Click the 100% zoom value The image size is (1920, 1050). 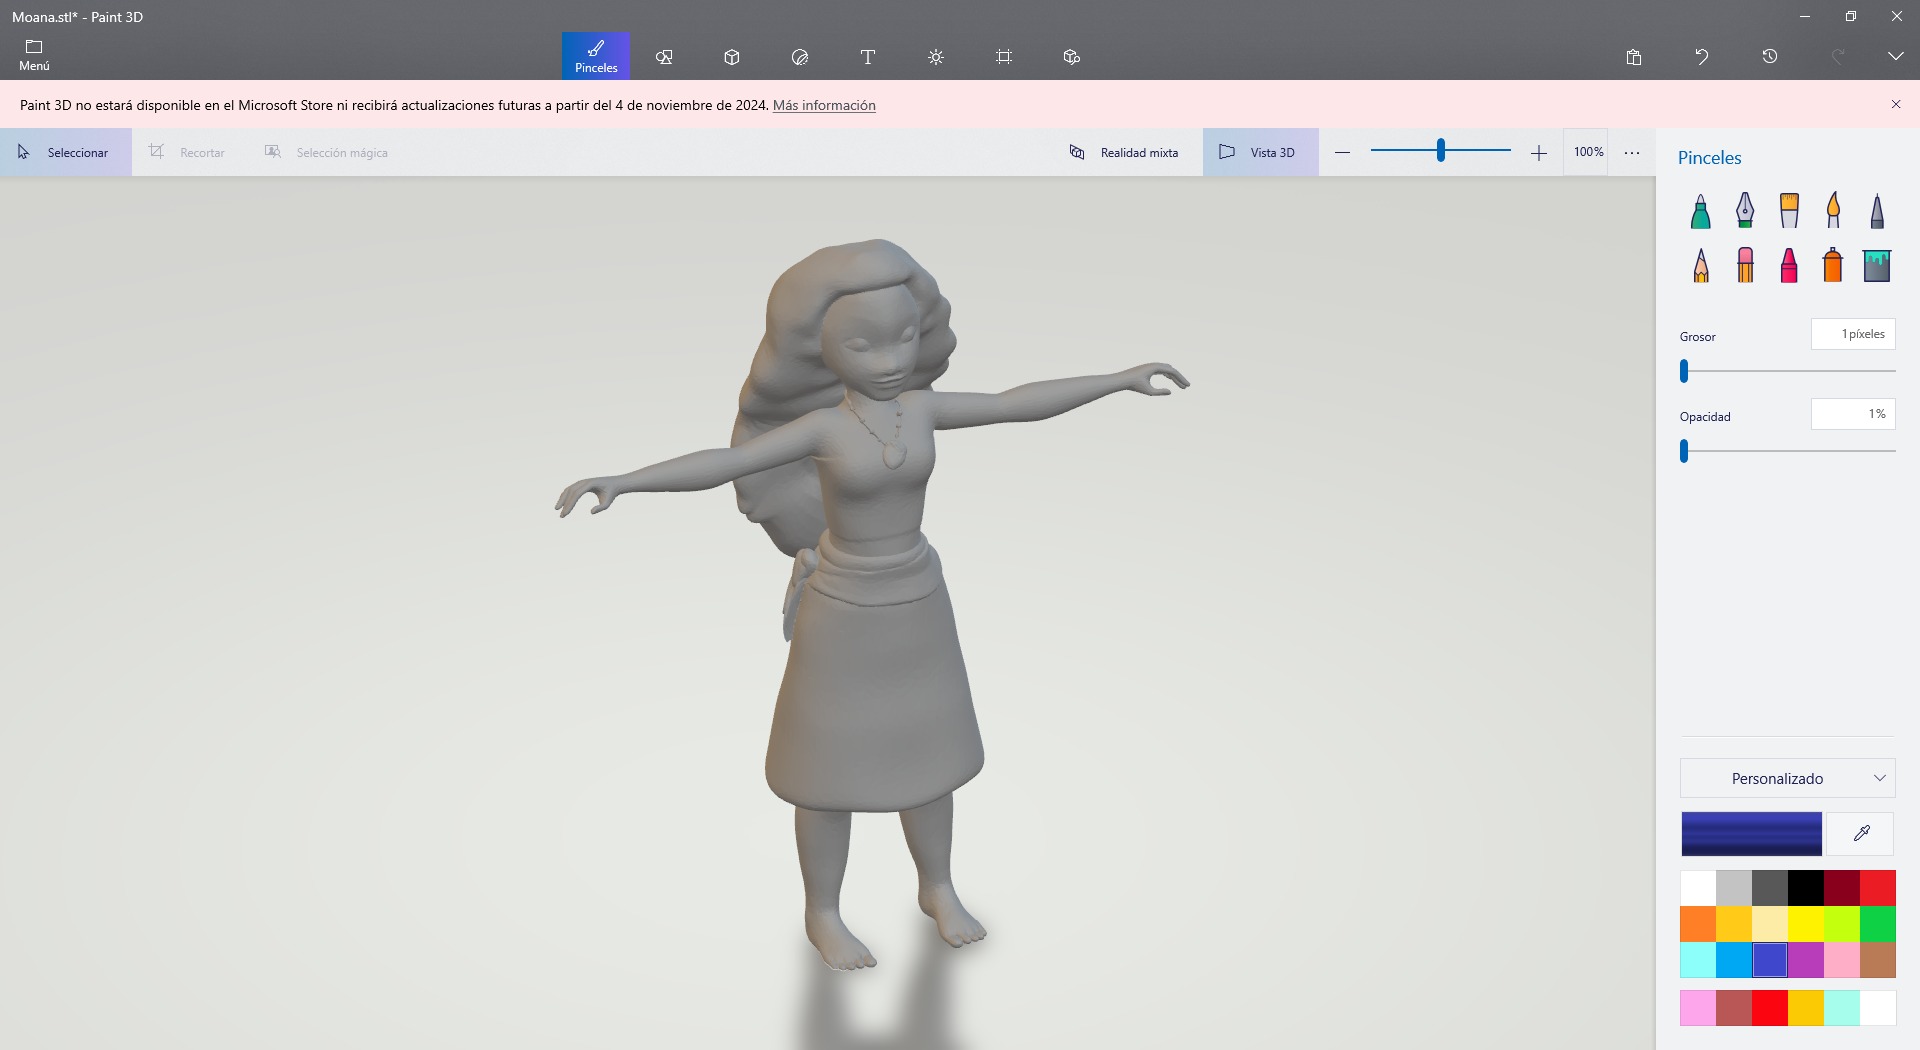[x=1588, y=152]
